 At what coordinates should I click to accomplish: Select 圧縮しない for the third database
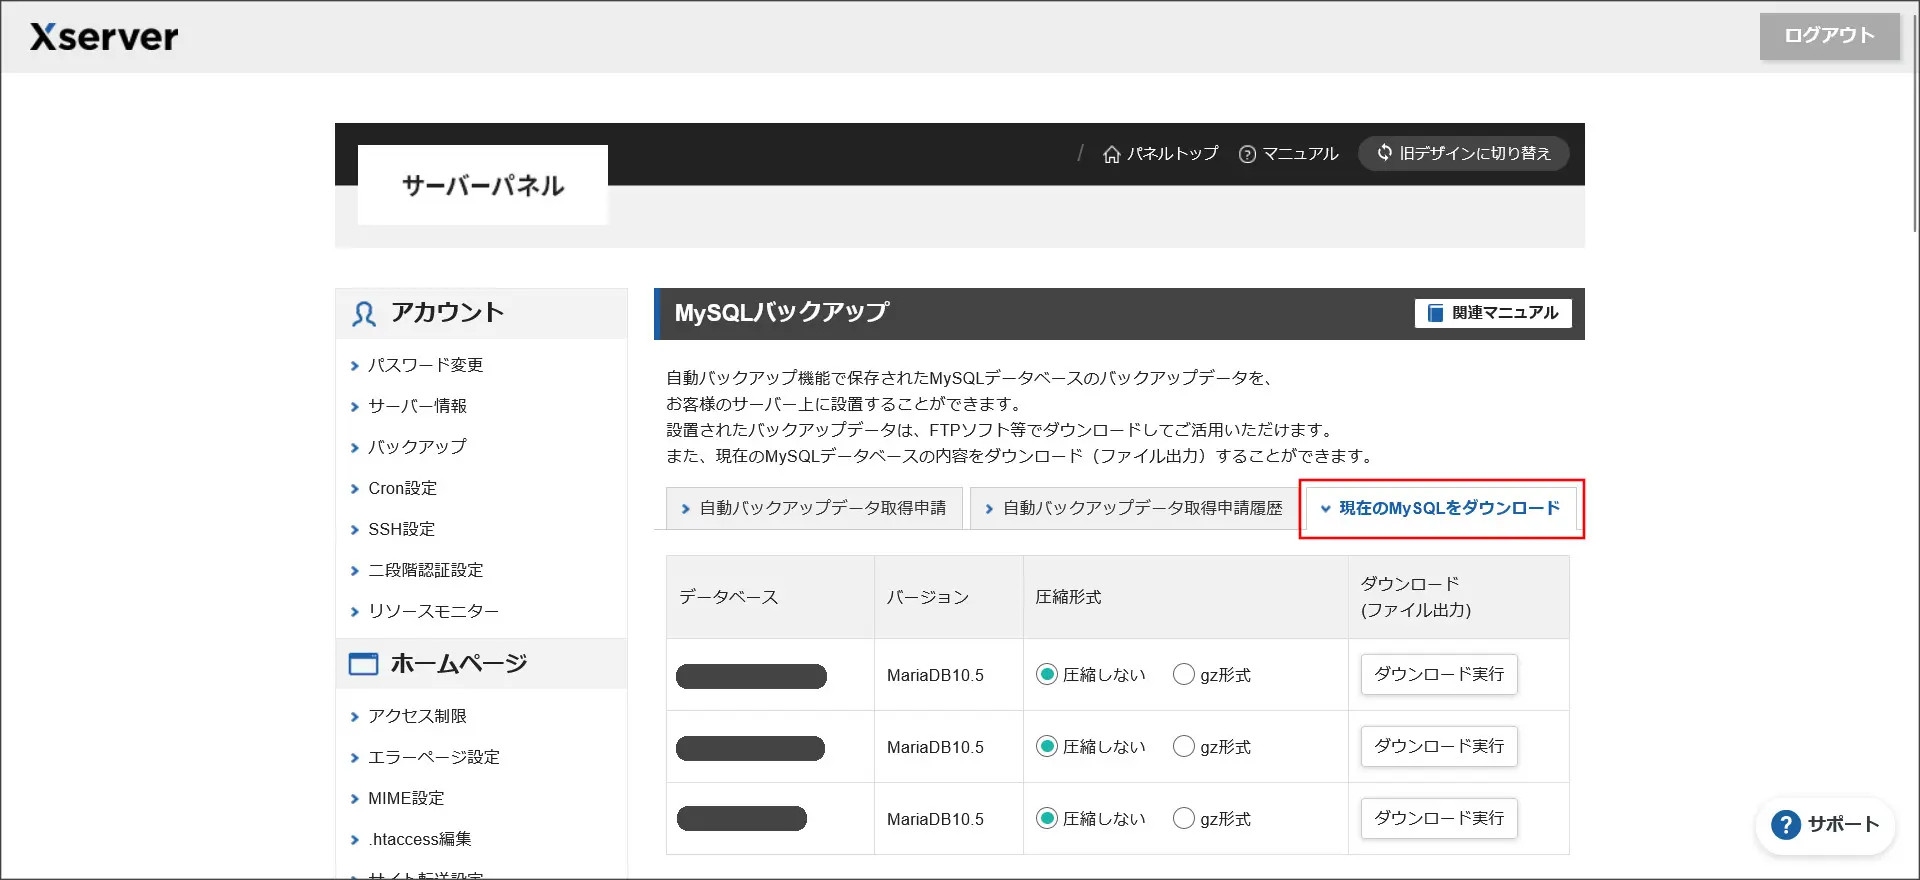click(1047, 819)
